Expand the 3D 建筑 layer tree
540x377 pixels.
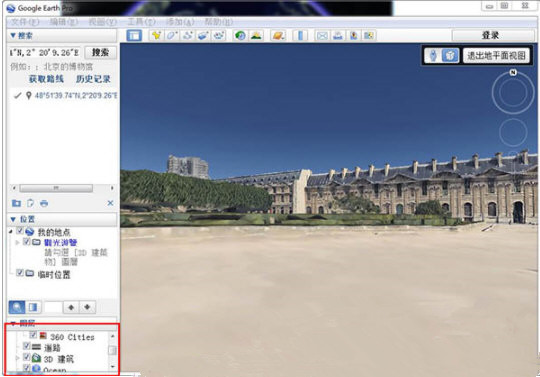click(18, 358)
